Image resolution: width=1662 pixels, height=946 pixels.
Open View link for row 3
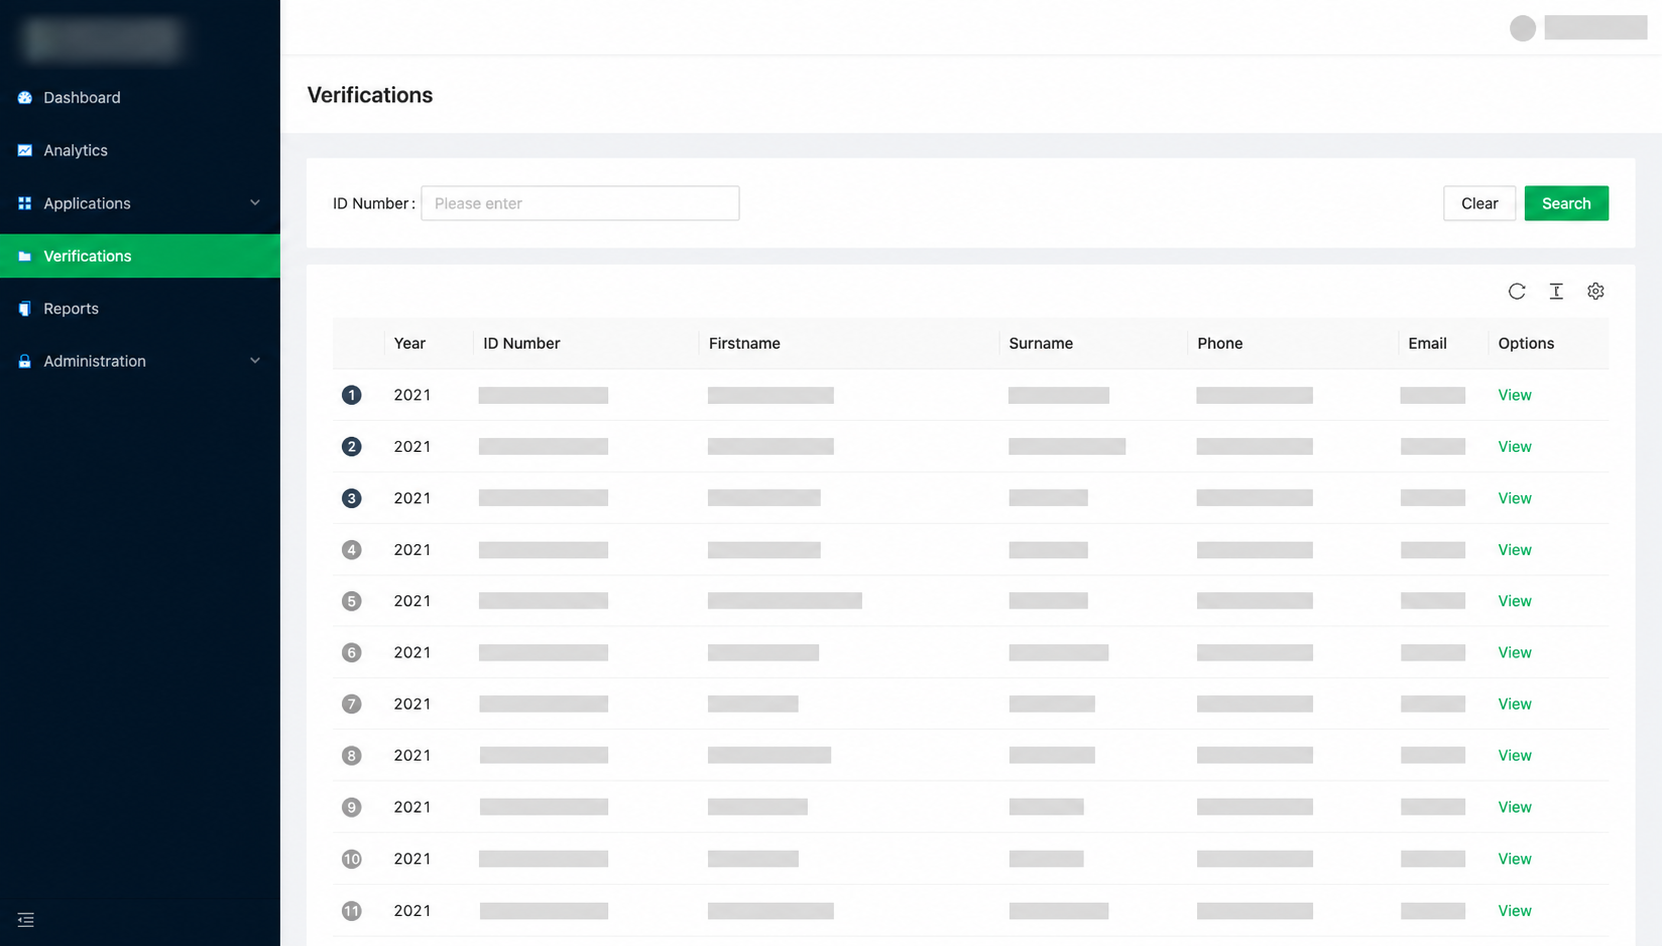pos(1514,498)
